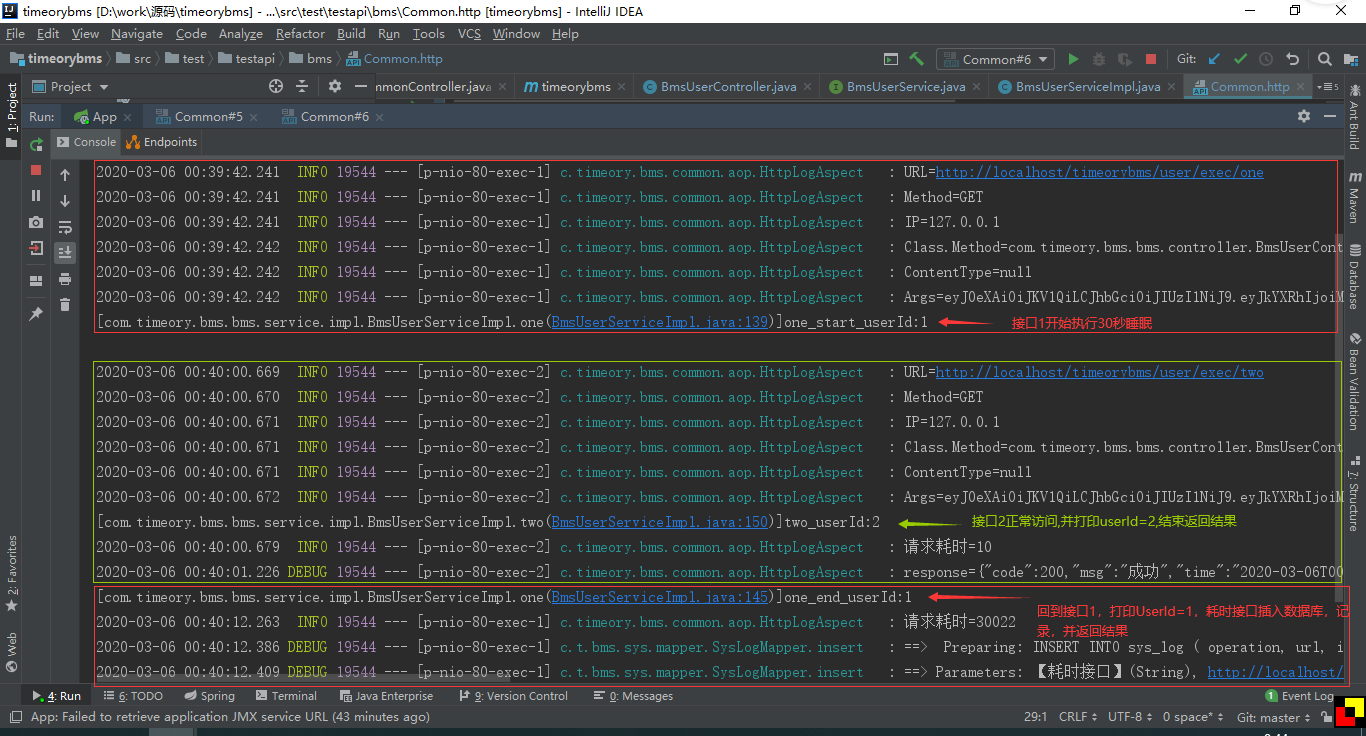Screen dimensions: 1366x736
Task: Build project with the hammer icon
Action: pos(917,59)
